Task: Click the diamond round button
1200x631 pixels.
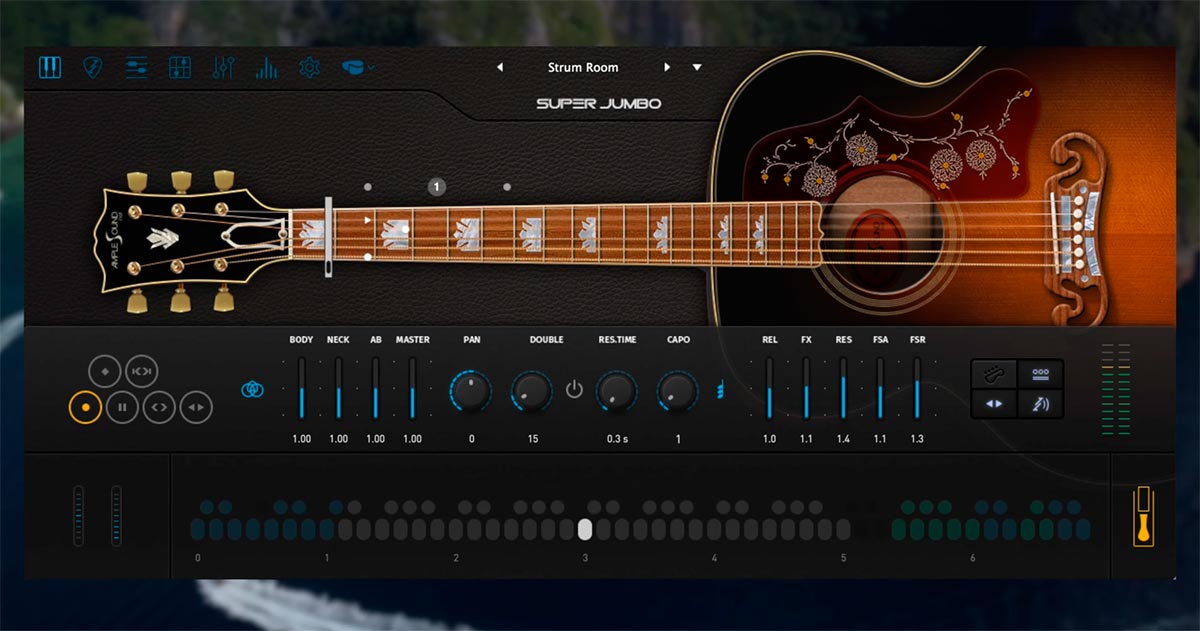Action: tap(104, 371)
